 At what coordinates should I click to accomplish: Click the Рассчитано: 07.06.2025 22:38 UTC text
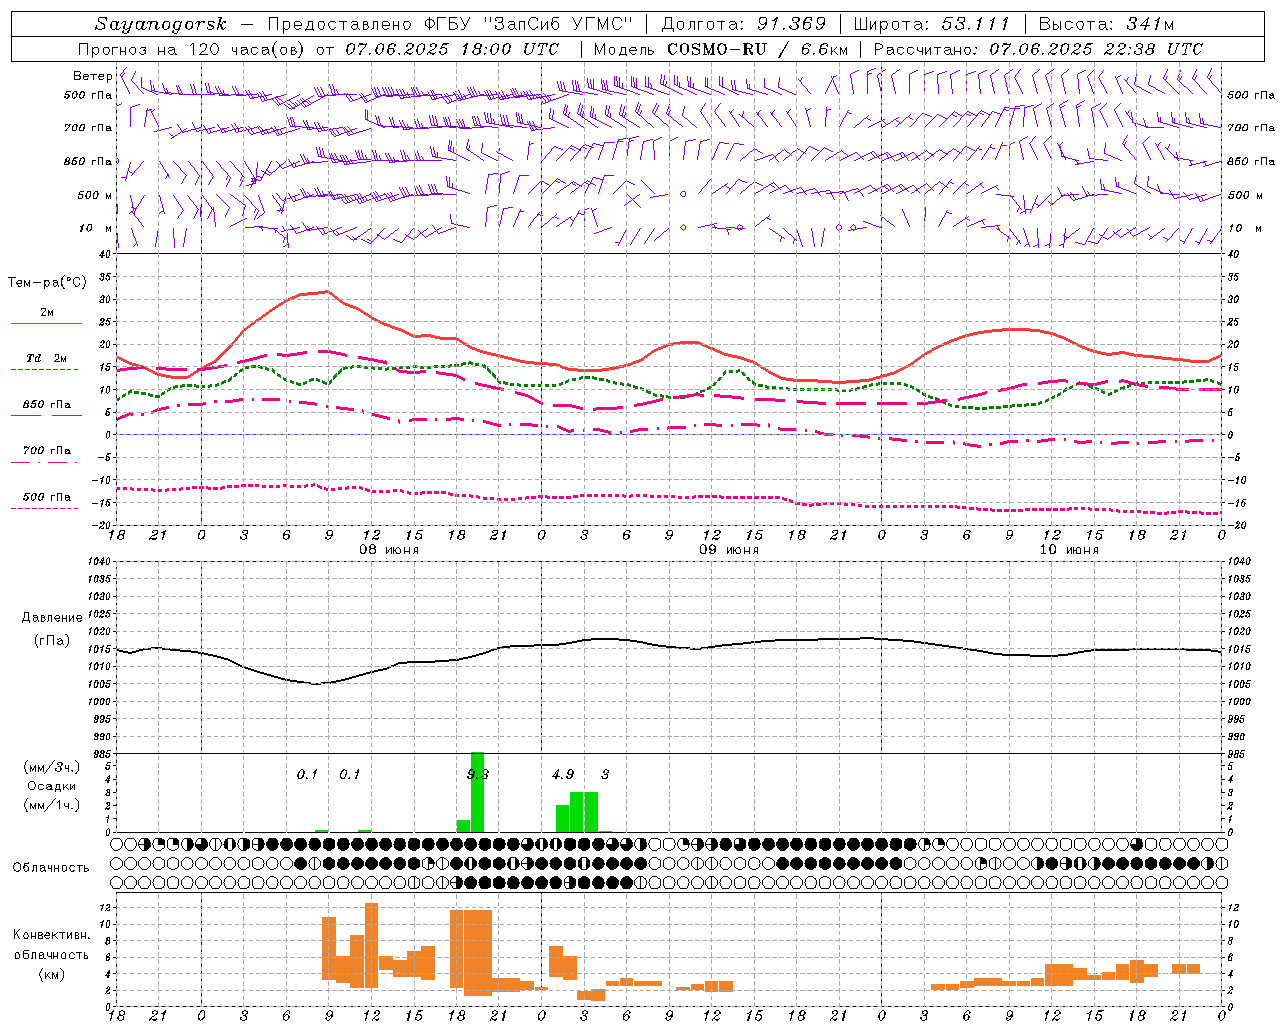pos(1038,49)
